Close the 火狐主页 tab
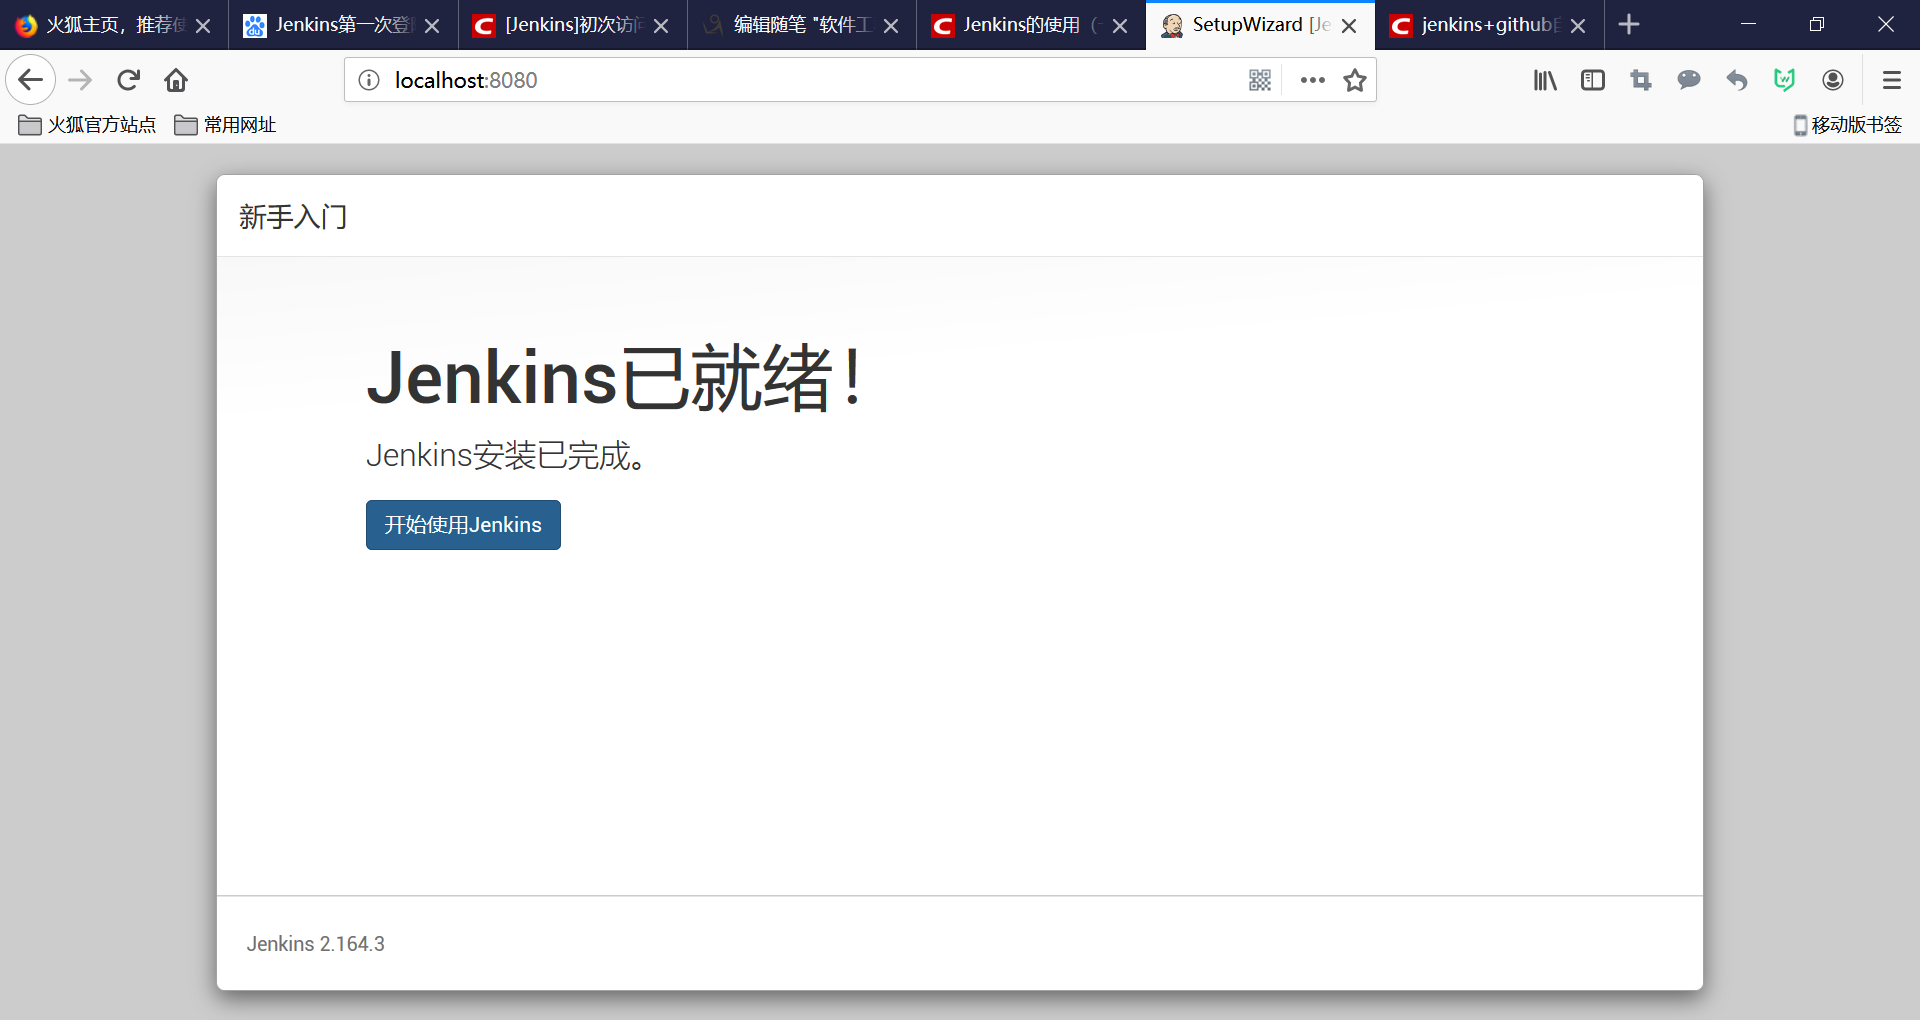This screenshot has width=1920, height=1020. pyautogui.click(x=203, y=26)
